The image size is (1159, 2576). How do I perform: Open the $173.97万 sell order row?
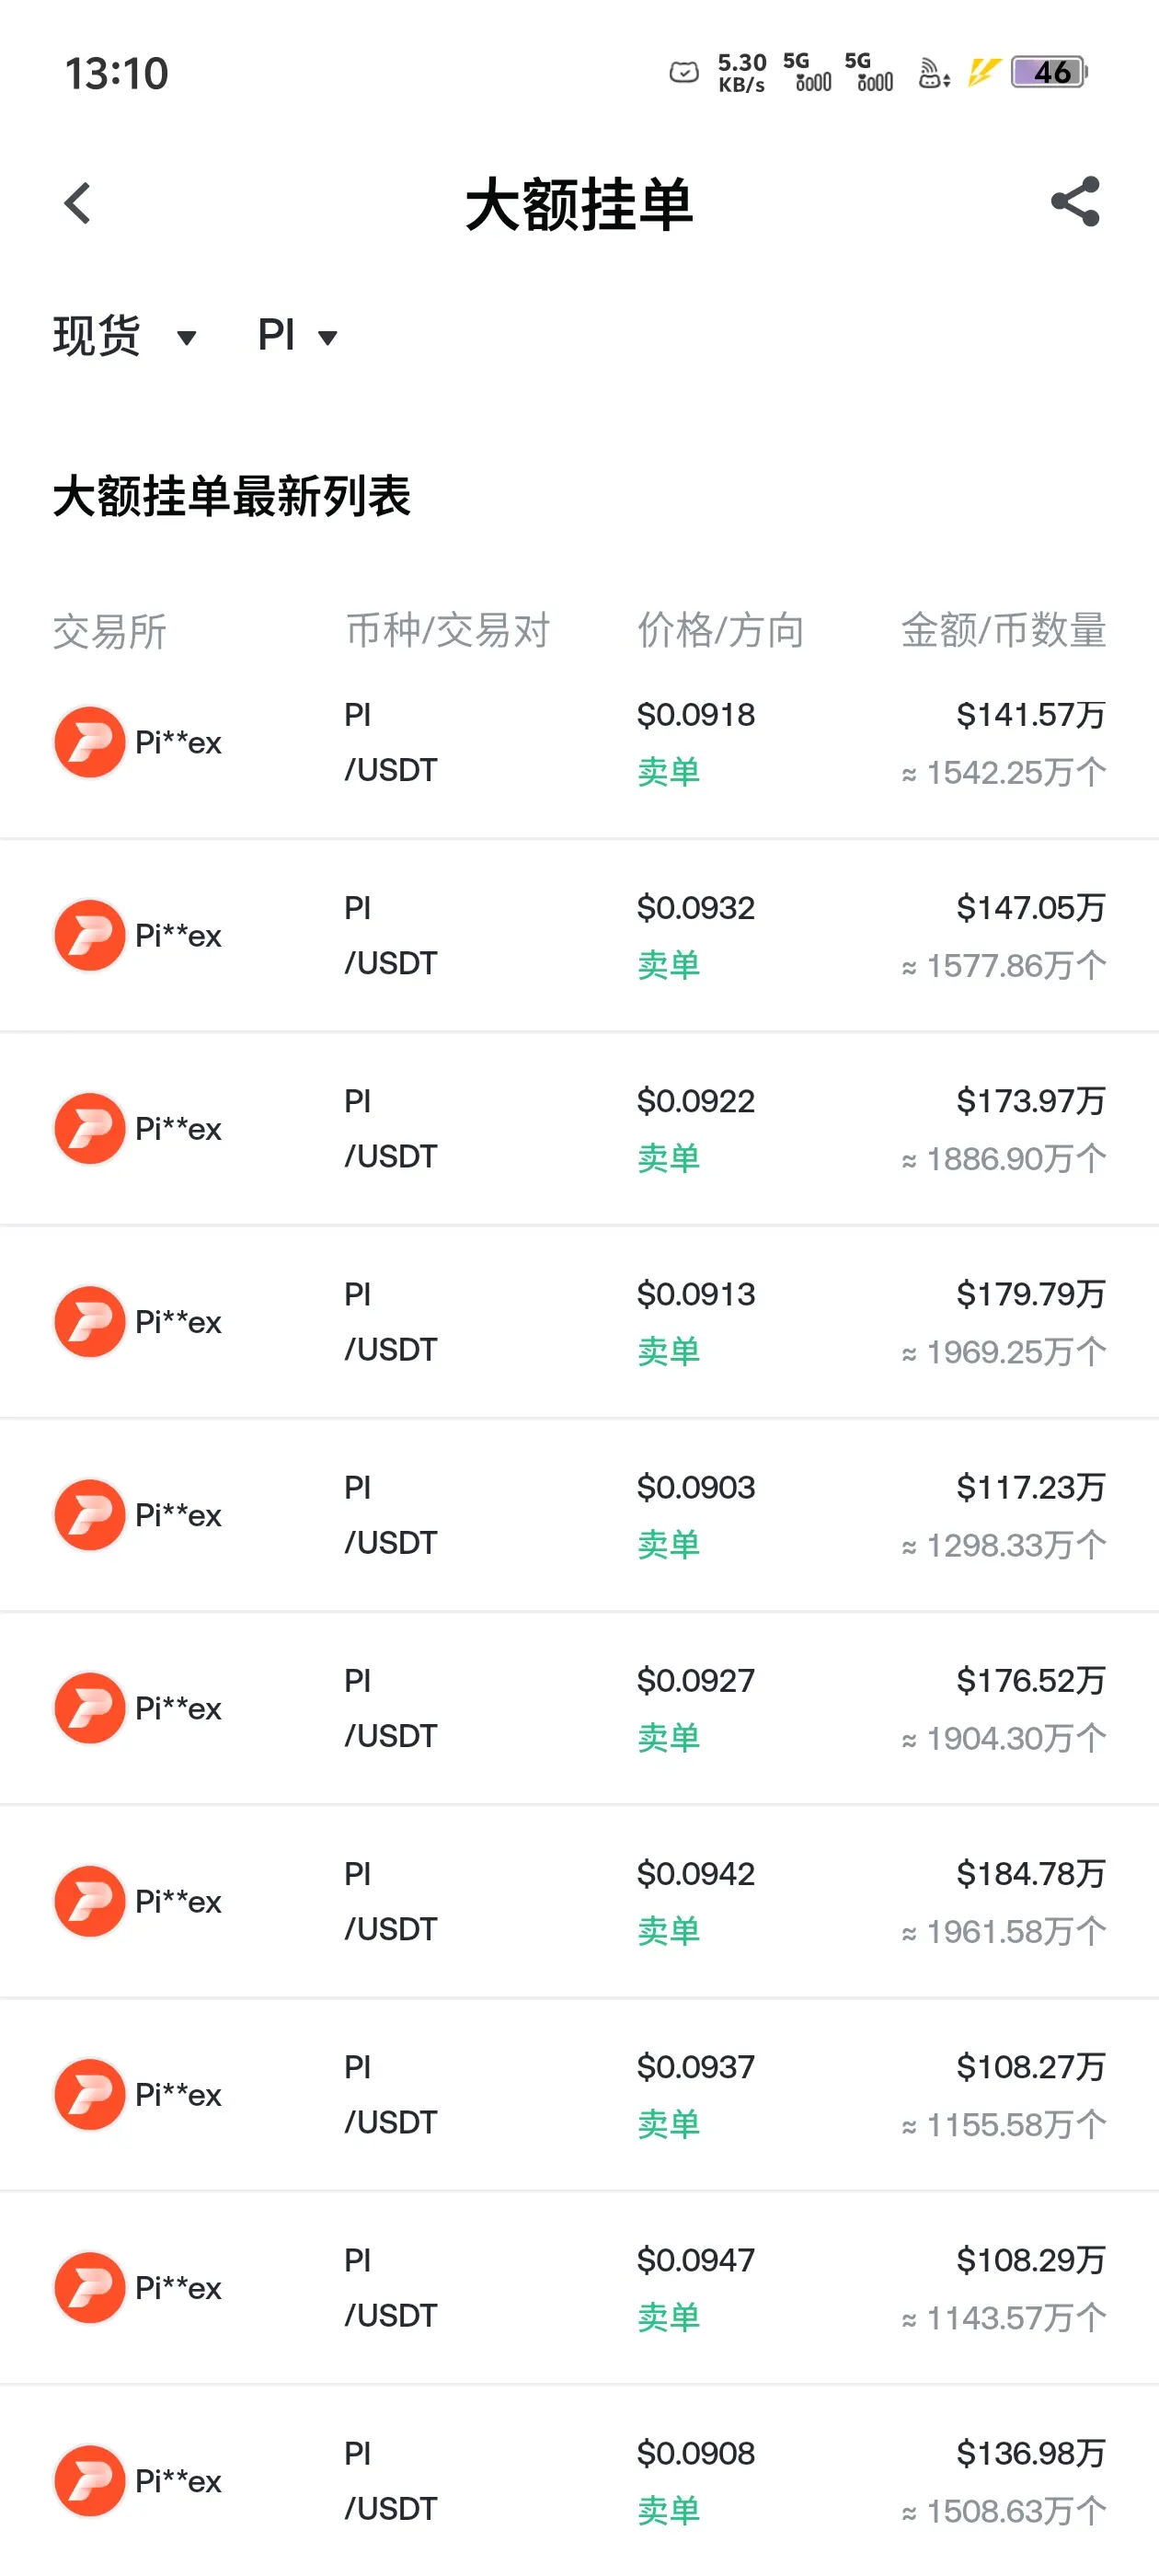click(x=579, y=1129)
